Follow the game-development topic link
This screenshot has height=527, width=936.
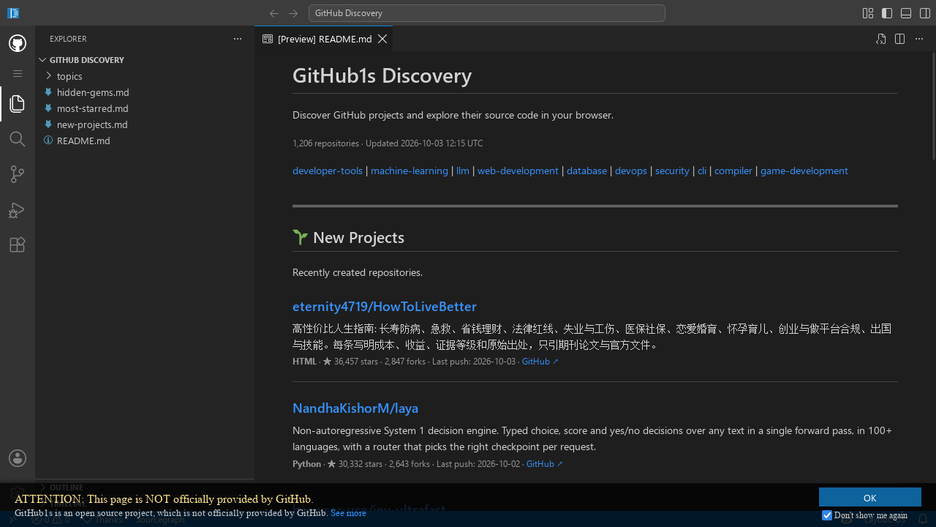[803, 171]
